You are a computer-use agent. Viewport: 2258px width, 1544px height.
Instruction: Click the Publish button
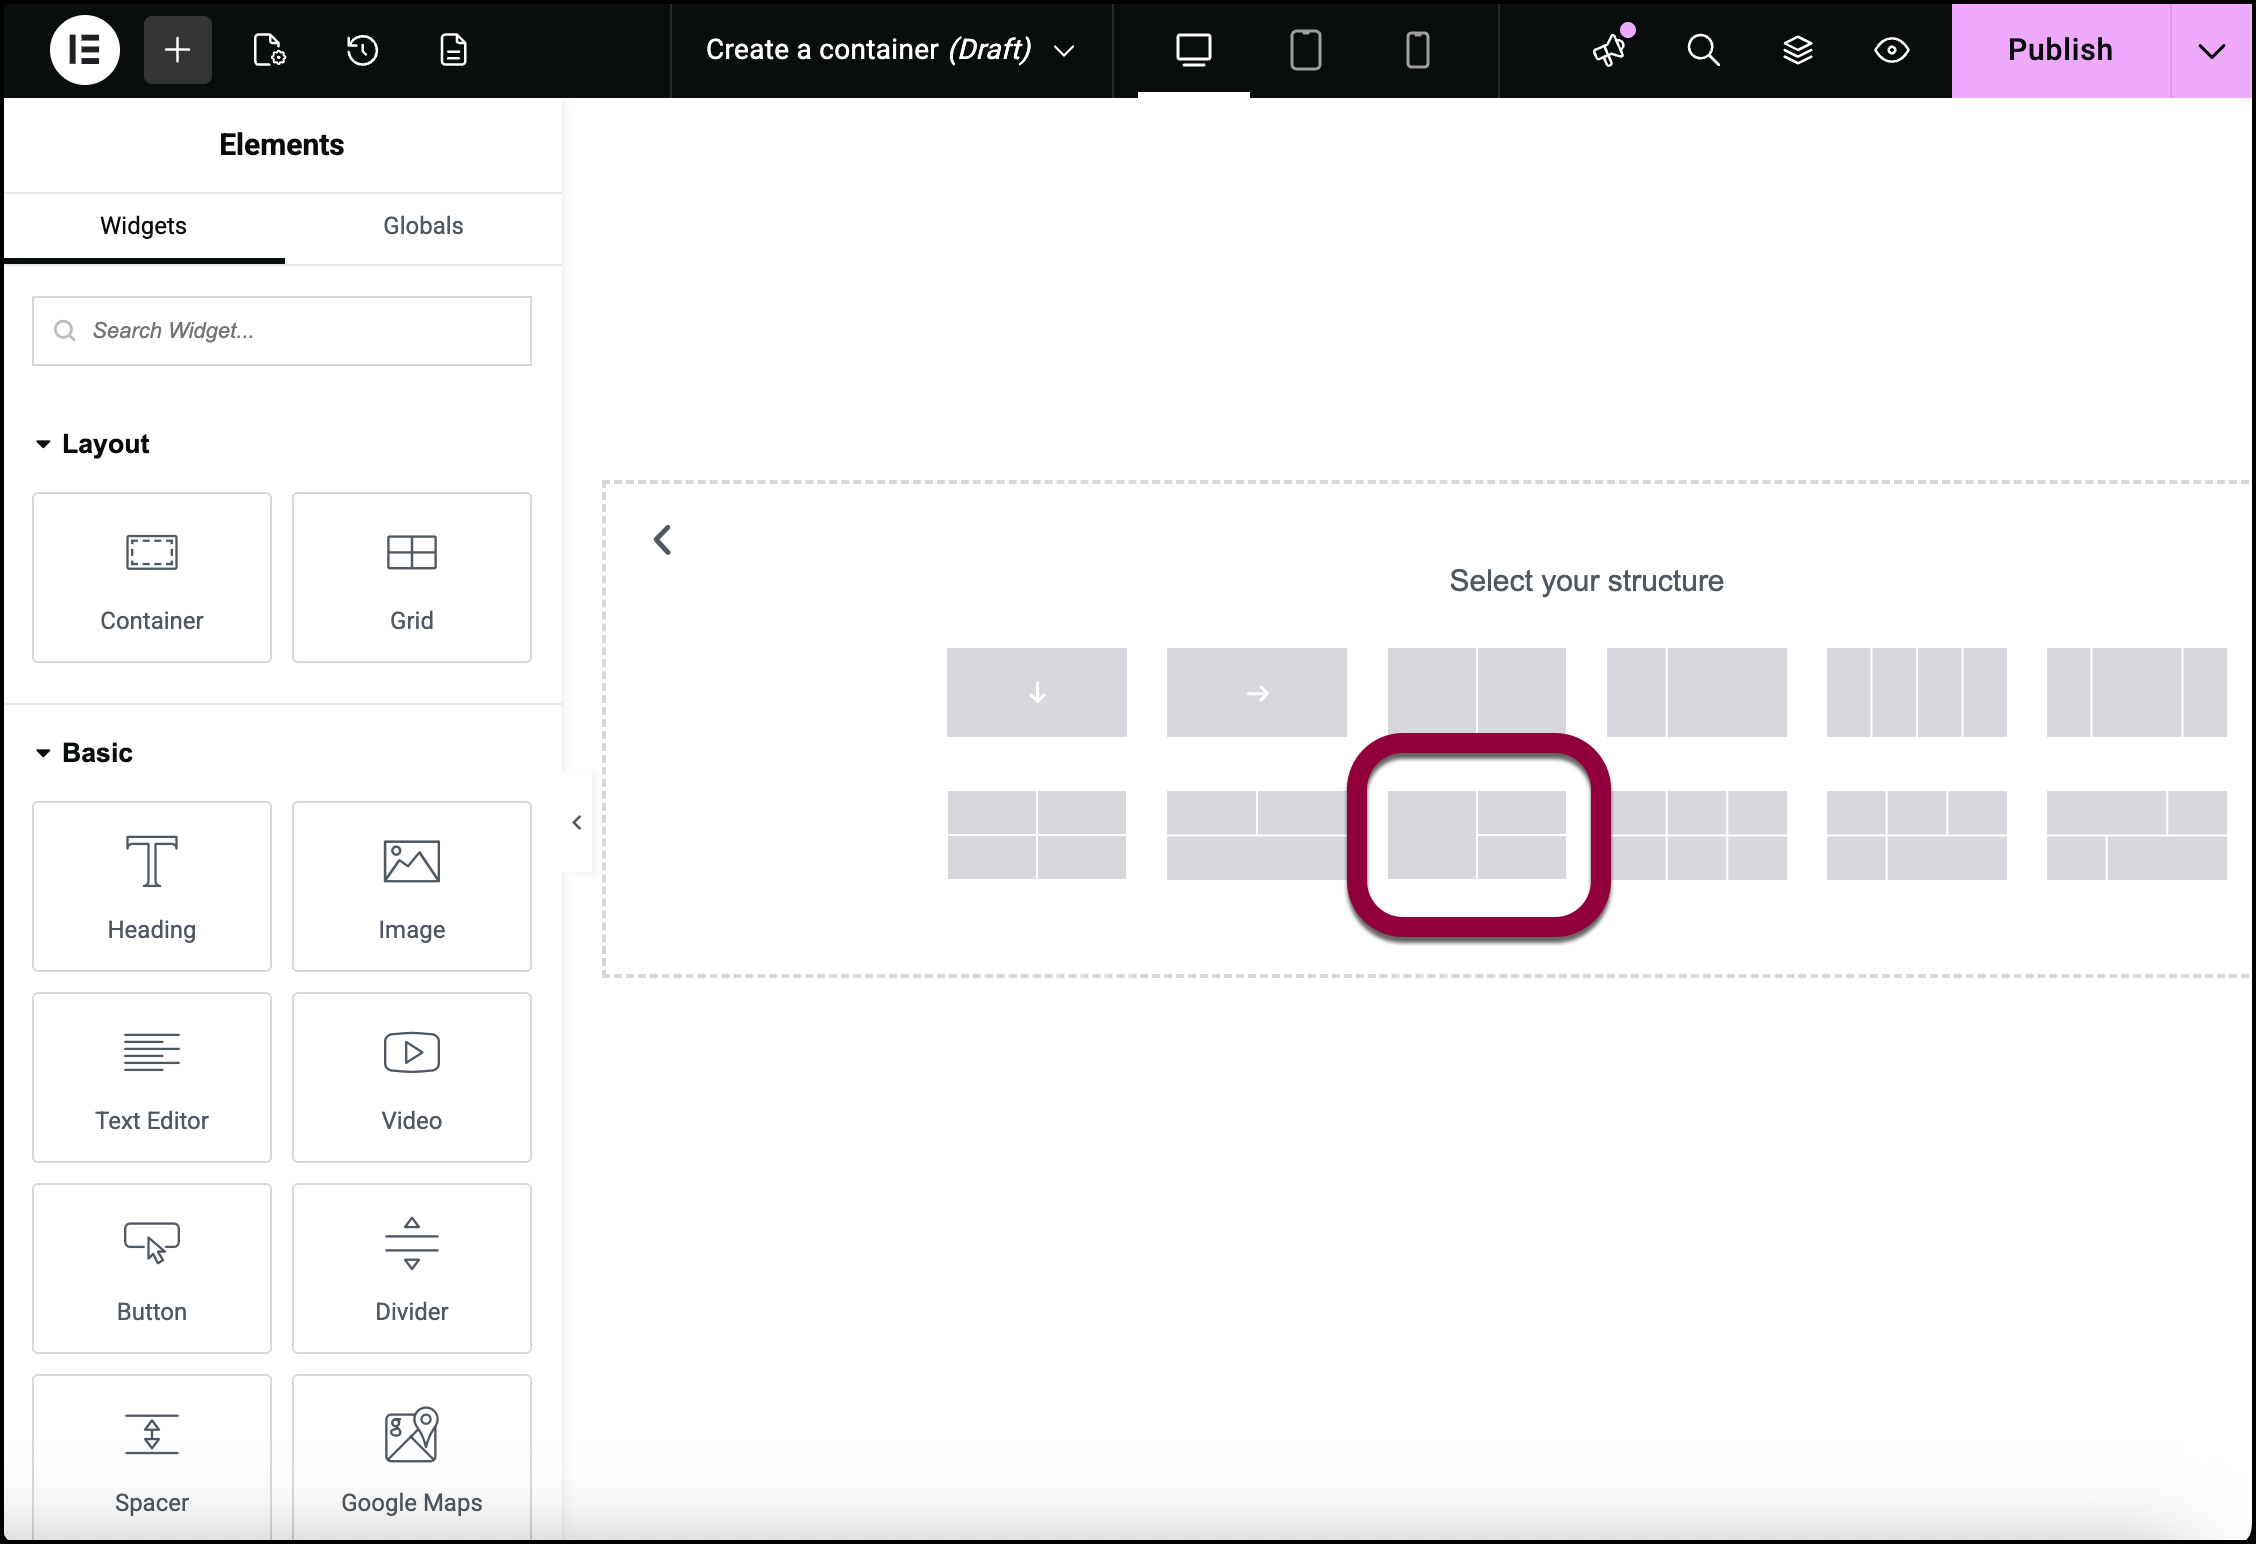pos(2060,50)
